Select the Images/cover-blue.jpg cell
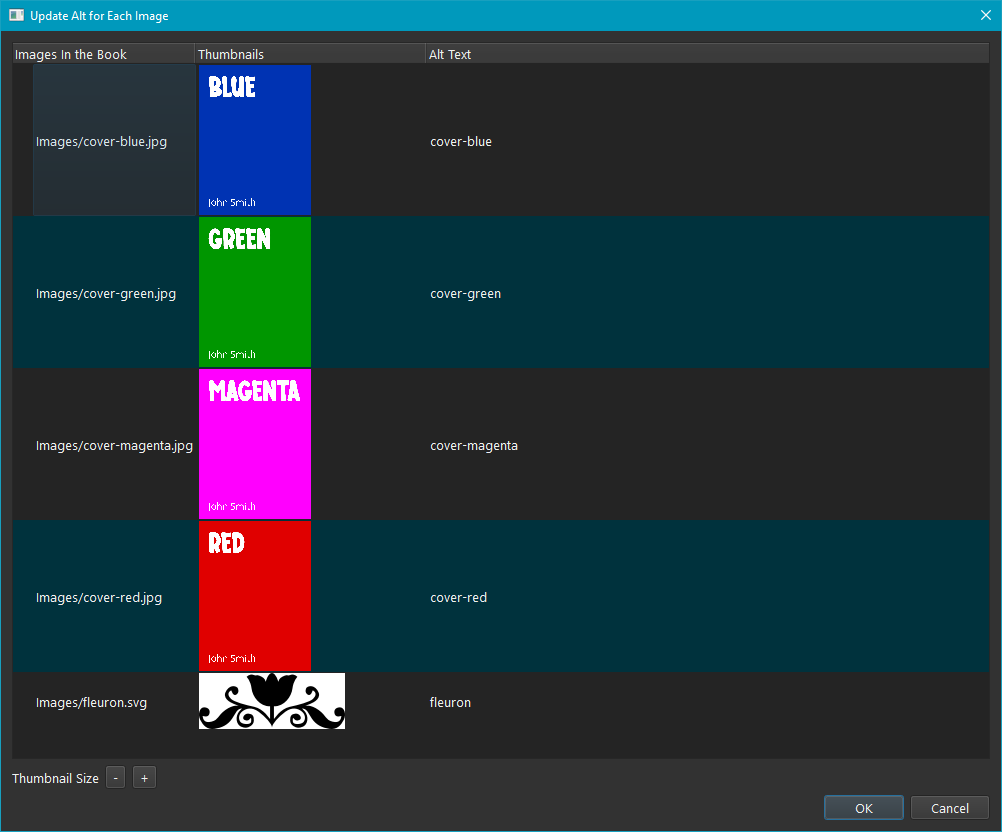Image resolution: width=1002 pixels, height=832 pixels. [x=114, y=140]
